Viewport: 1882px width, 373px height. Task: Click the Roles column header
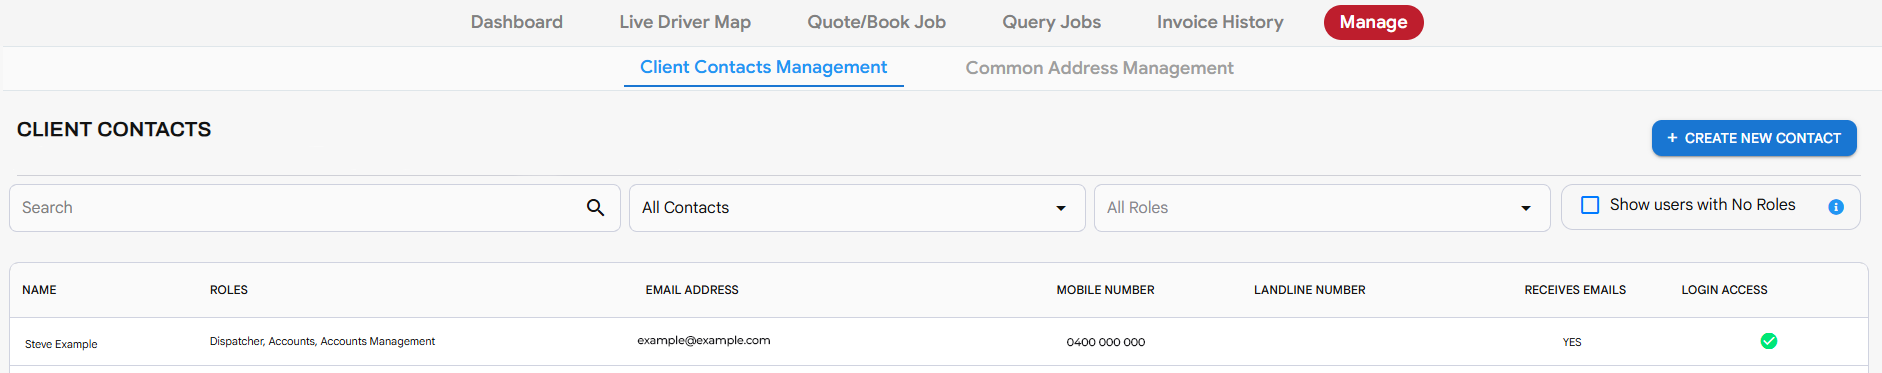coord(229,290)
